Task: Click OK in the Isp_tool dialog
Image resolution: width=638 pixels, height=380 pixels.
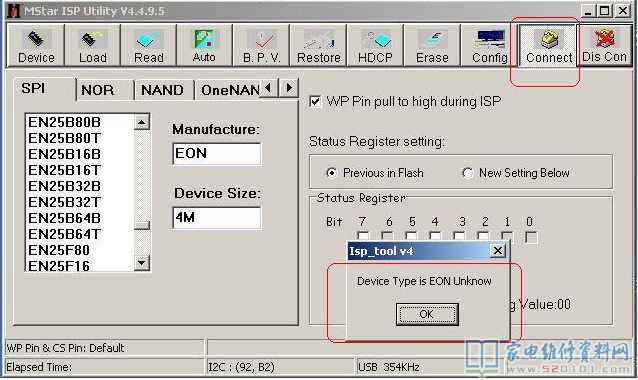Action: [x=427, y=314]
